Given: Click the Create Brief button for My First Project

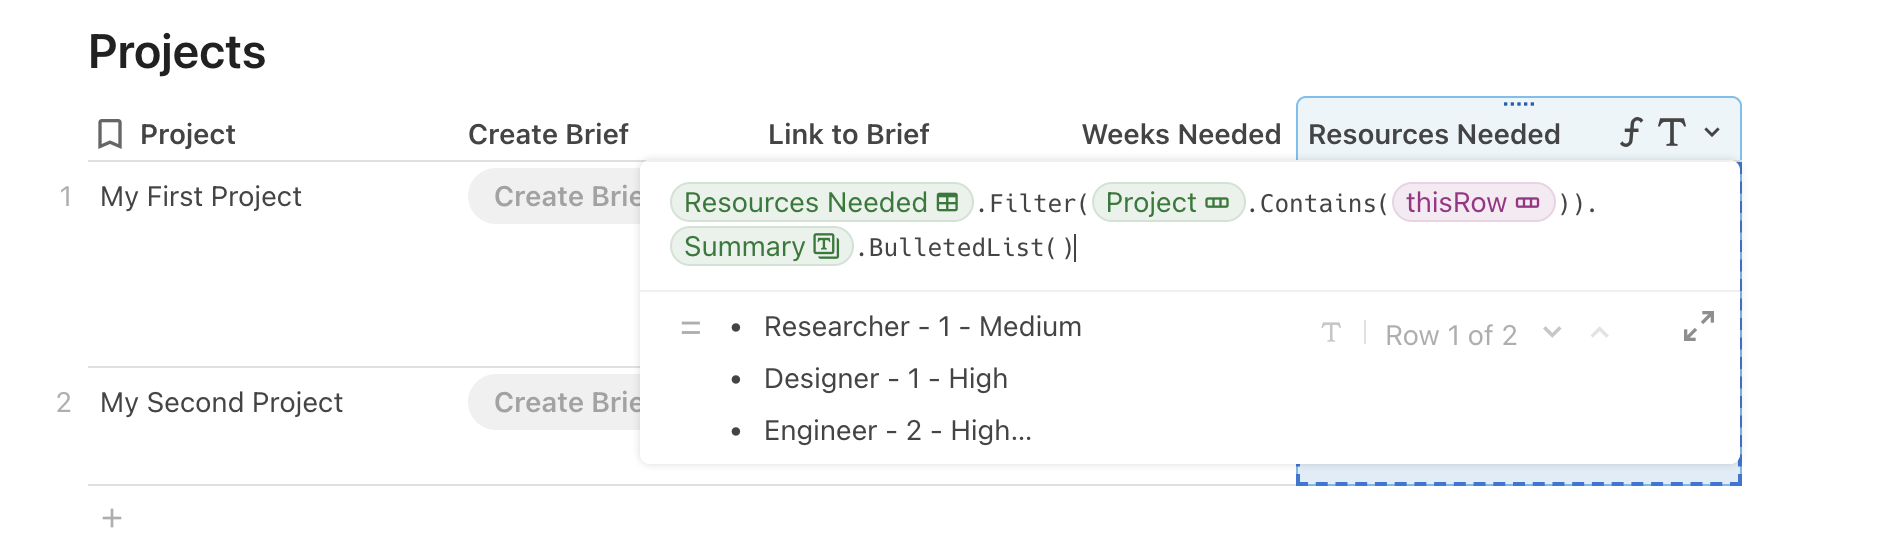Looking at the screenshot, I should click(x=556, y=197).
